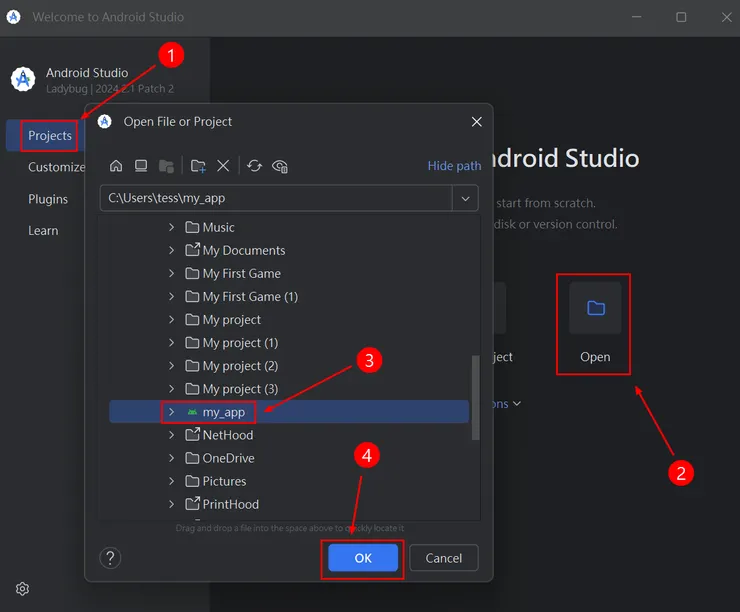Expand the My First Game folder
The image size is (740, 612).
pyautogui.click(x=172, y=274)
